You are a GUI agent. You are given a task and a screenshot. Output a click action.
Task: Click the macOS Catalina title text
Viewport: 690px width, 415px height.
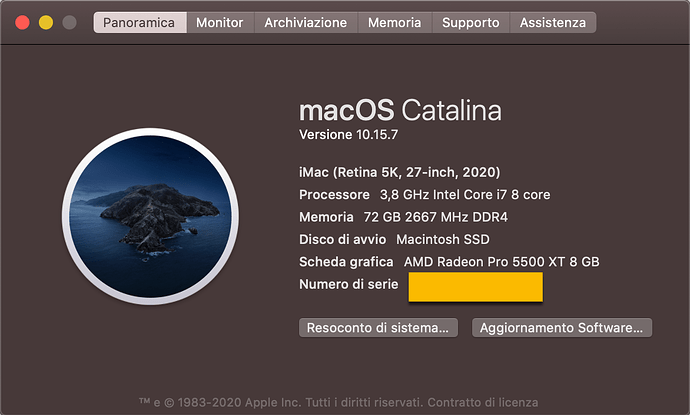coord(400,110)
